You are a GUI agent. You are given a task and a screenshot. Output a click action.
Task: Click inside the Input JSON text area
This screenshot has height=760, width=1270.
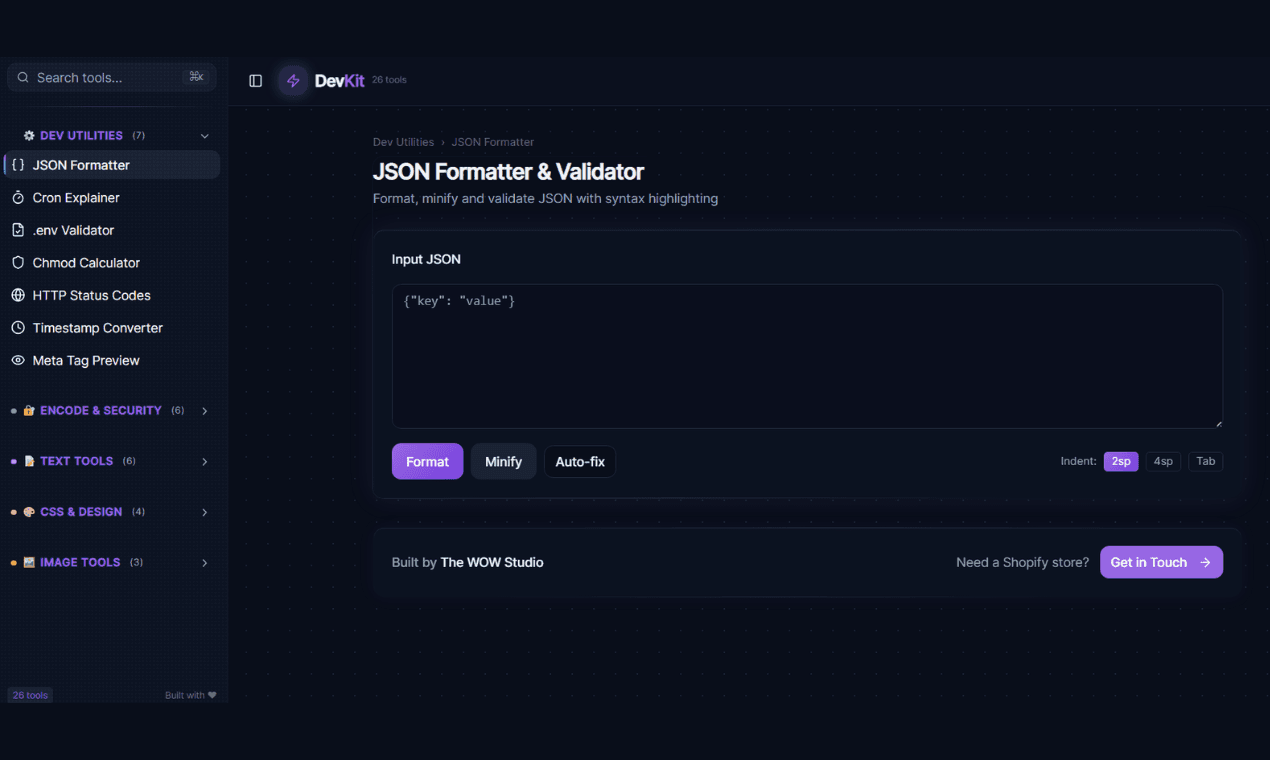tap(806, 355)
